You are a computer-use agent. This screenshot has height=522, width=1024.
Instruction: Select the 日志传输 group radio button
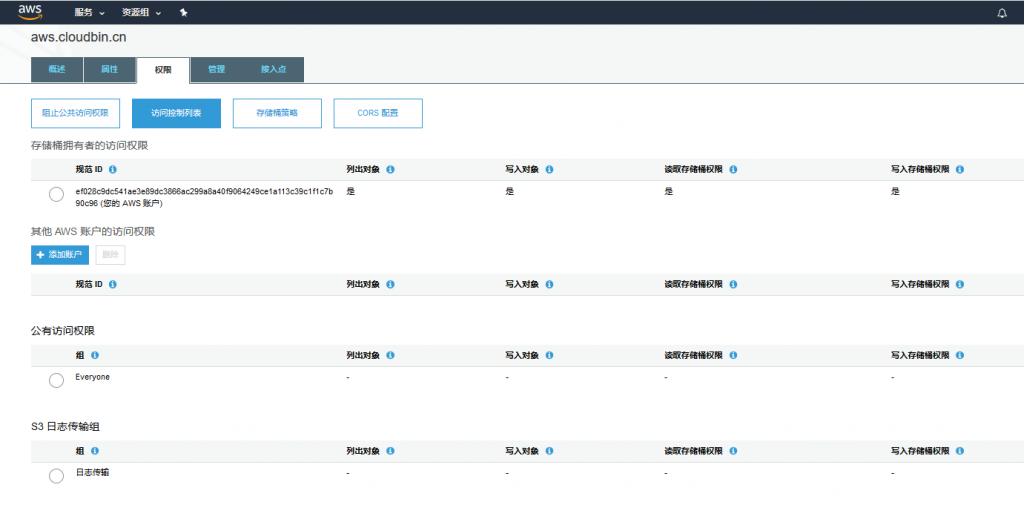(x=57, y=476)
